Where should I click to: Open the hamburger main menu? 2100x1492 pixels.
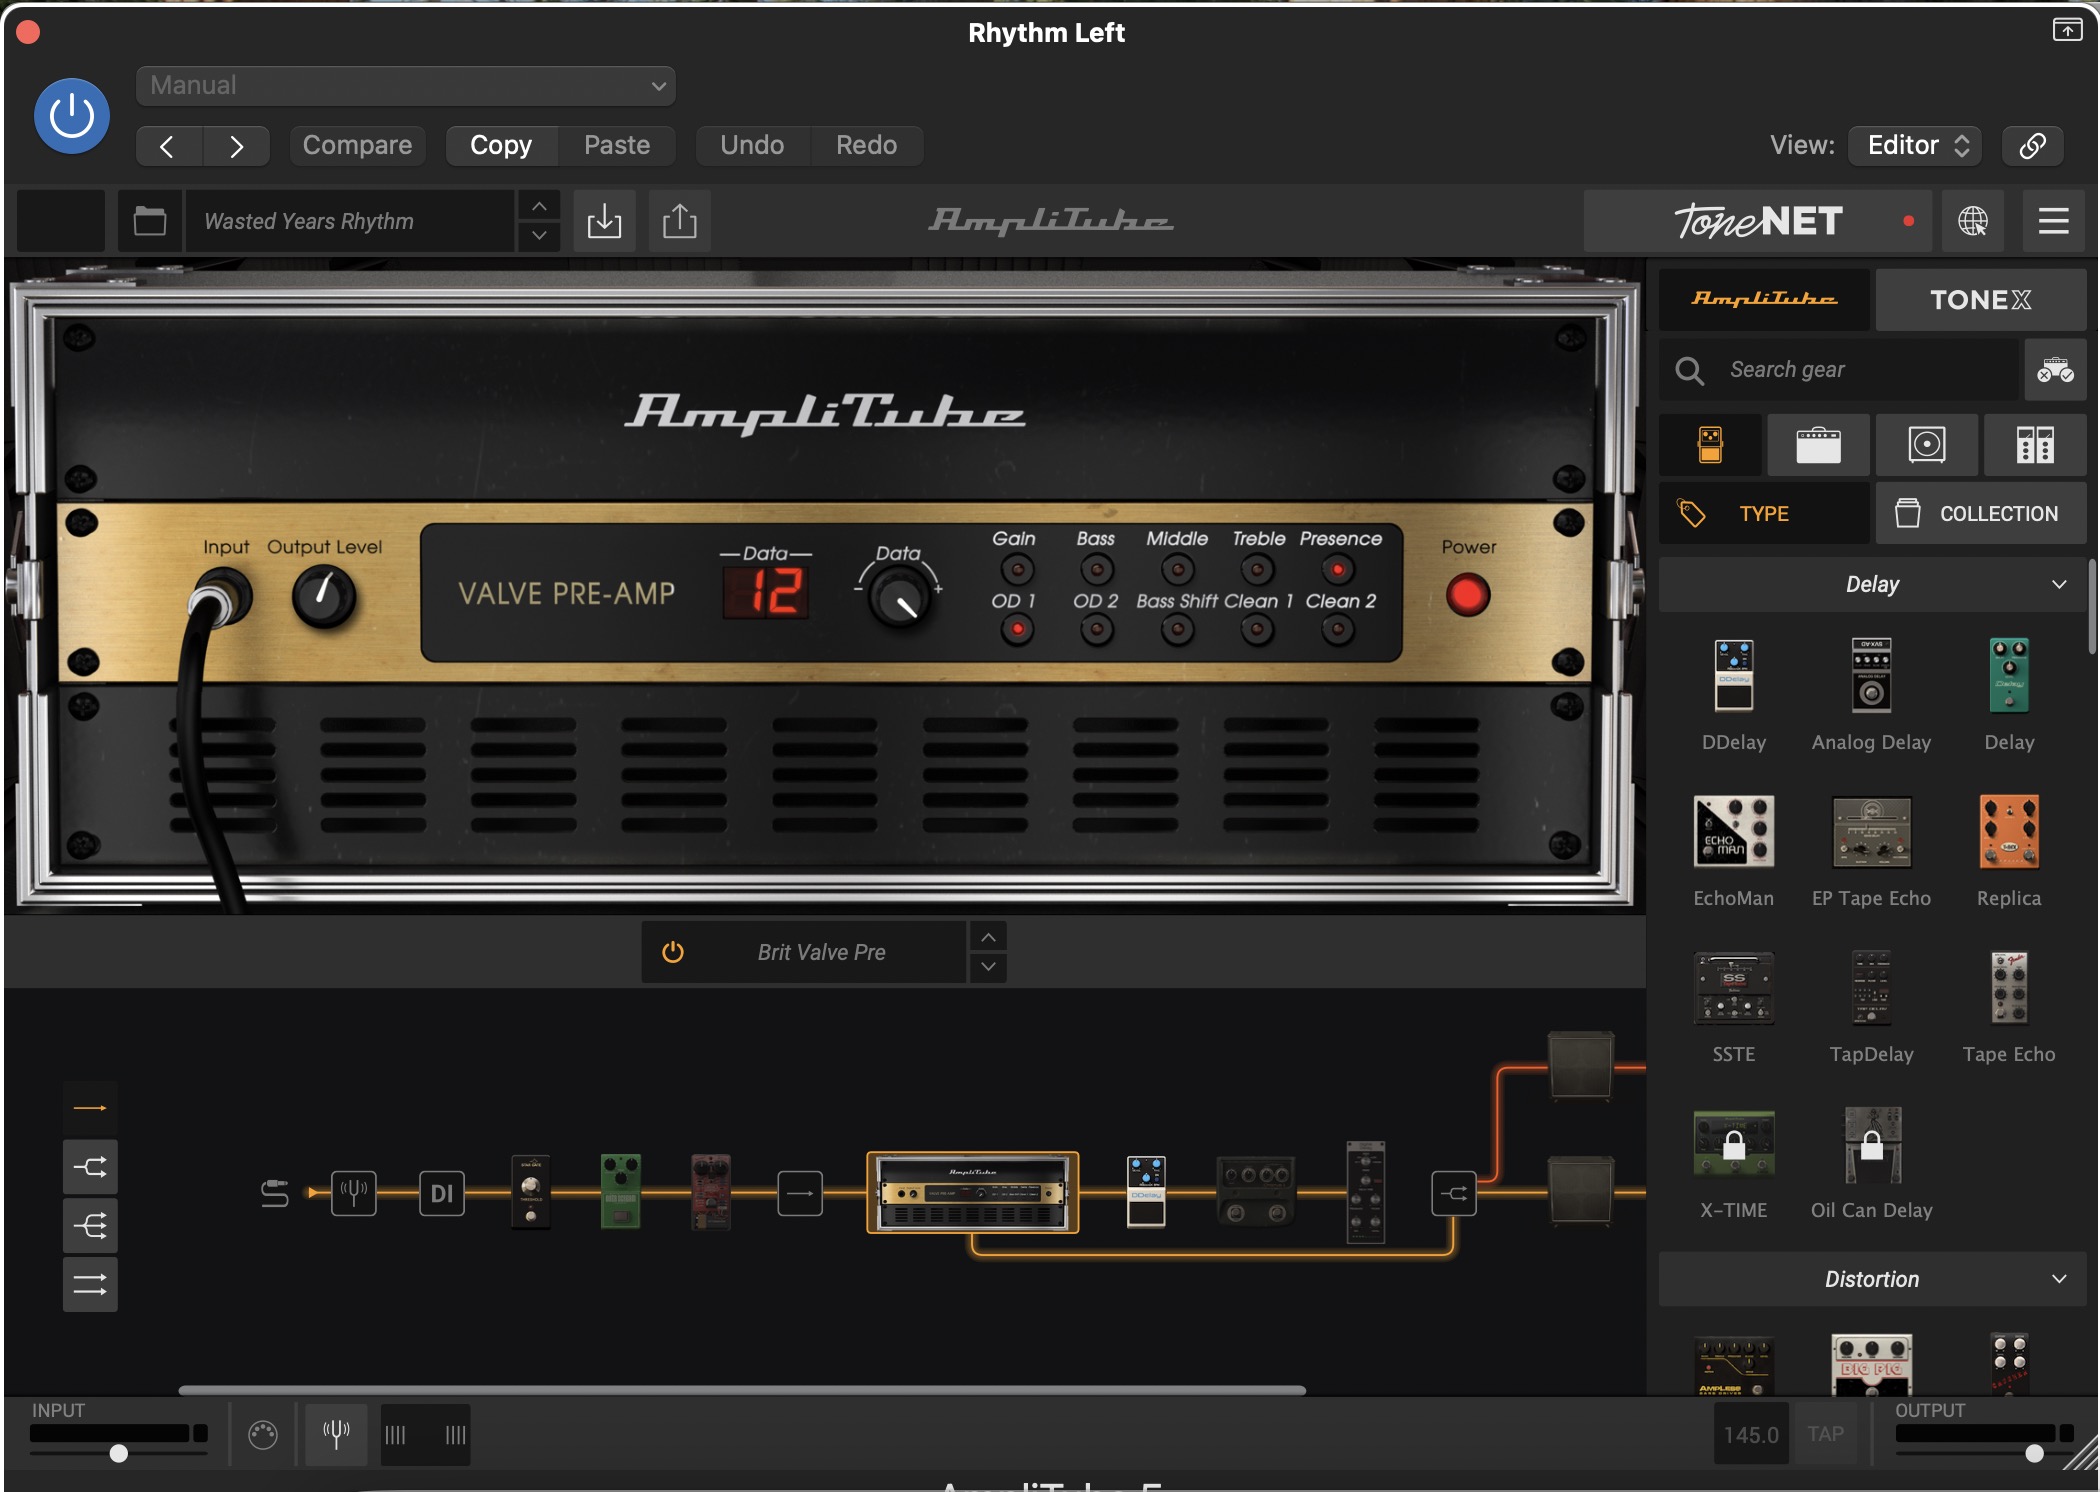point(2054,221)
